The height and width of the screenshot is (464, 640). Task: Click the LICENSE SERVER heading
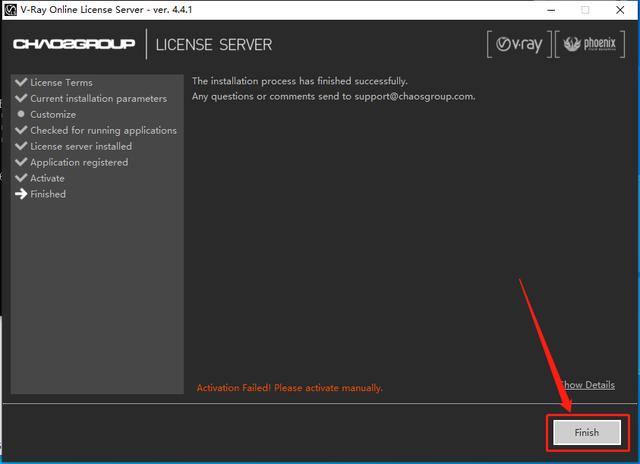point(214,44)
